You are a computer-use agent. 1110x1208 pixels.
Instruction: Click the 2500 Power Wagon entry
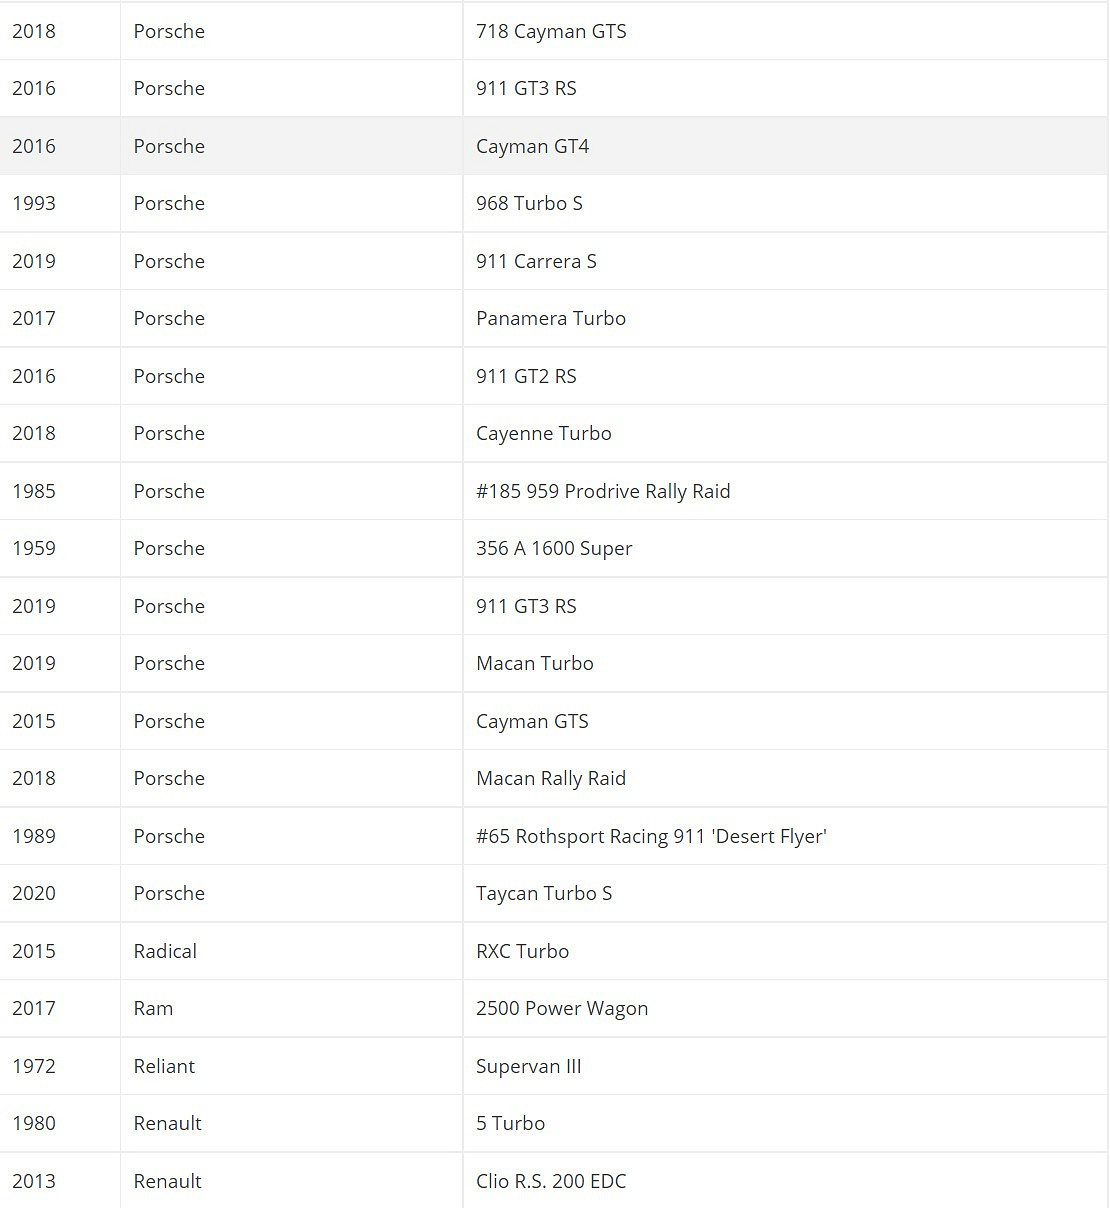[562, 1008]
